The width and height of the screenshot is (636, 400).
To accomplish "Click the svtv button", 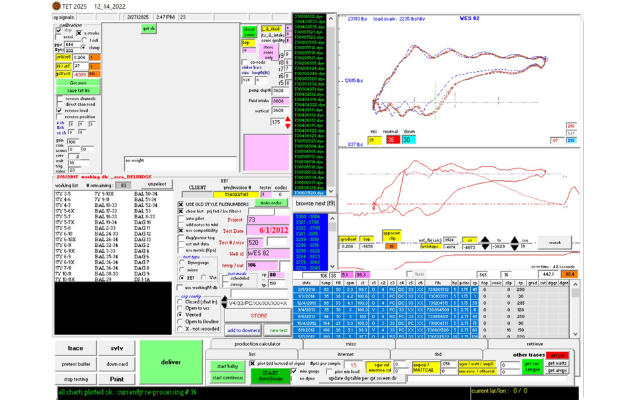I will pyautogui.click(x=117, y=348).
